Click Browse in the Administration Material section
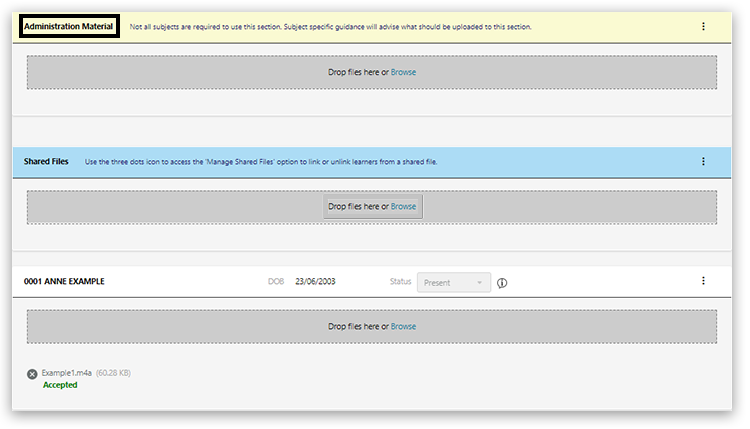Image resolution: width=750 pixels, height=429 pixels. click(x=403, y=72)
